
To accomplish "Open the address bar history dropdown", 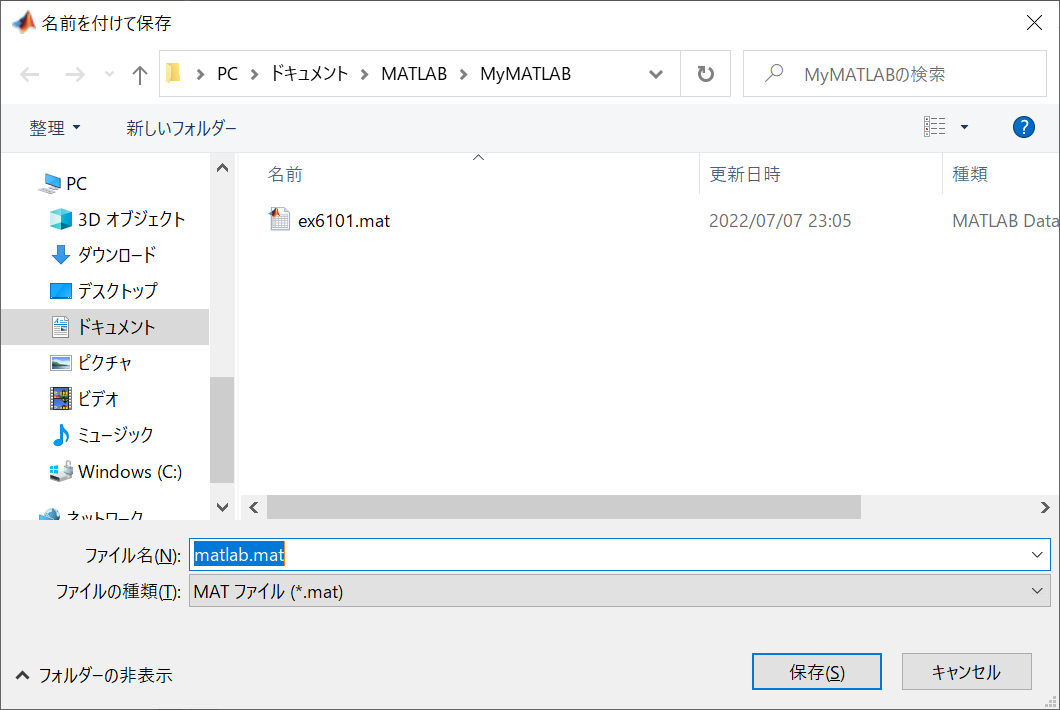I will click(656, 74).
